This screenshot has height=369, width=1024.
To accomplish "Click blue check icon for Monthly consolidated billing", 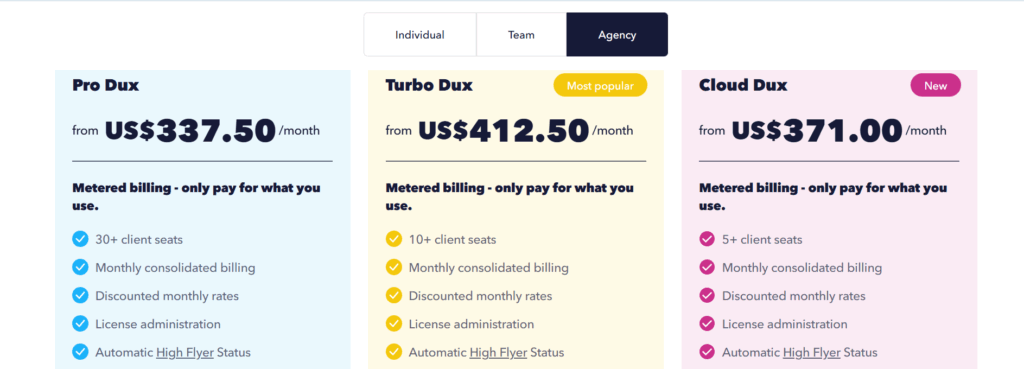I will coord(80,268).
